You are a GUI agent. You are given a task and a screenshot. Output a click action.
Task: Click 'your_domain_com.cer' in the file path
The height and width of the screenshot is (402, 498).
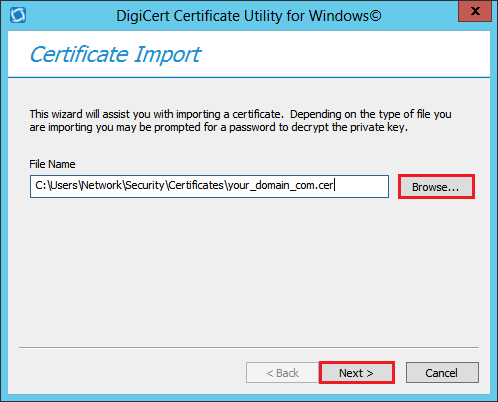tap(280, 185)
